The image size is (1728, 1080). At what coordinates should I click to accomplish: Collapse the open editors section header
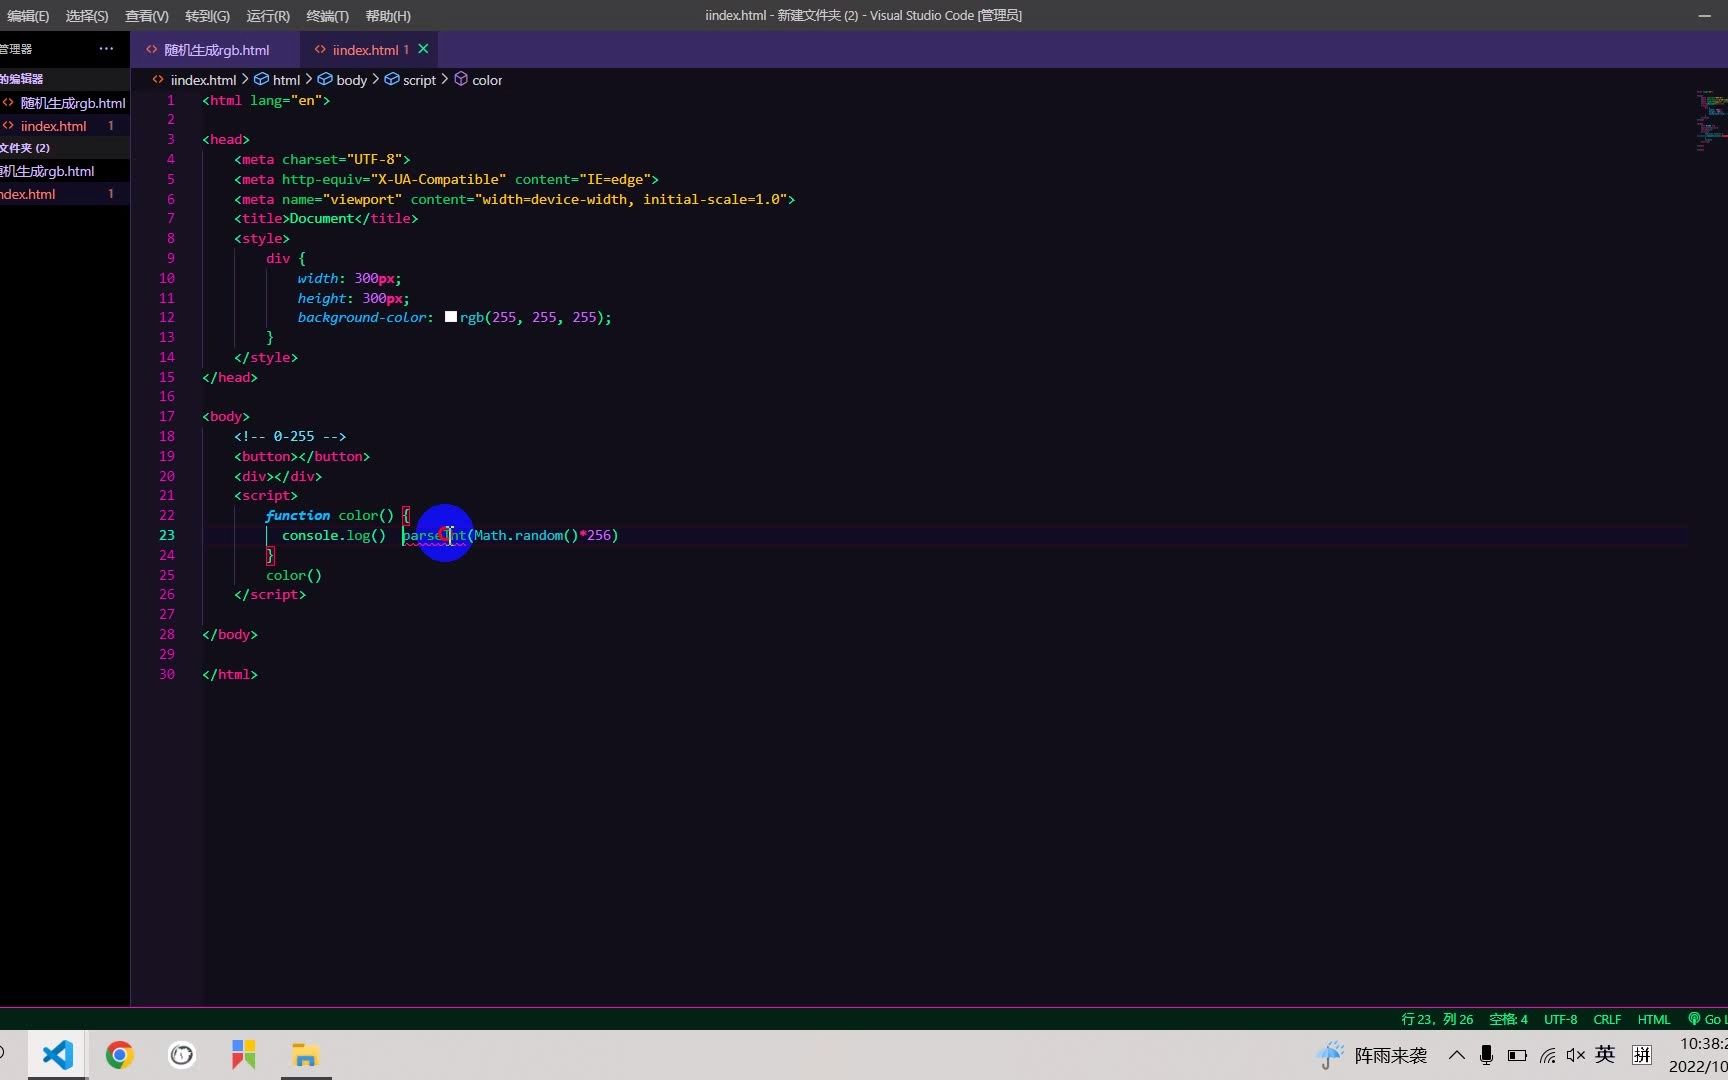pyautogui.click(x=64, y=78)
